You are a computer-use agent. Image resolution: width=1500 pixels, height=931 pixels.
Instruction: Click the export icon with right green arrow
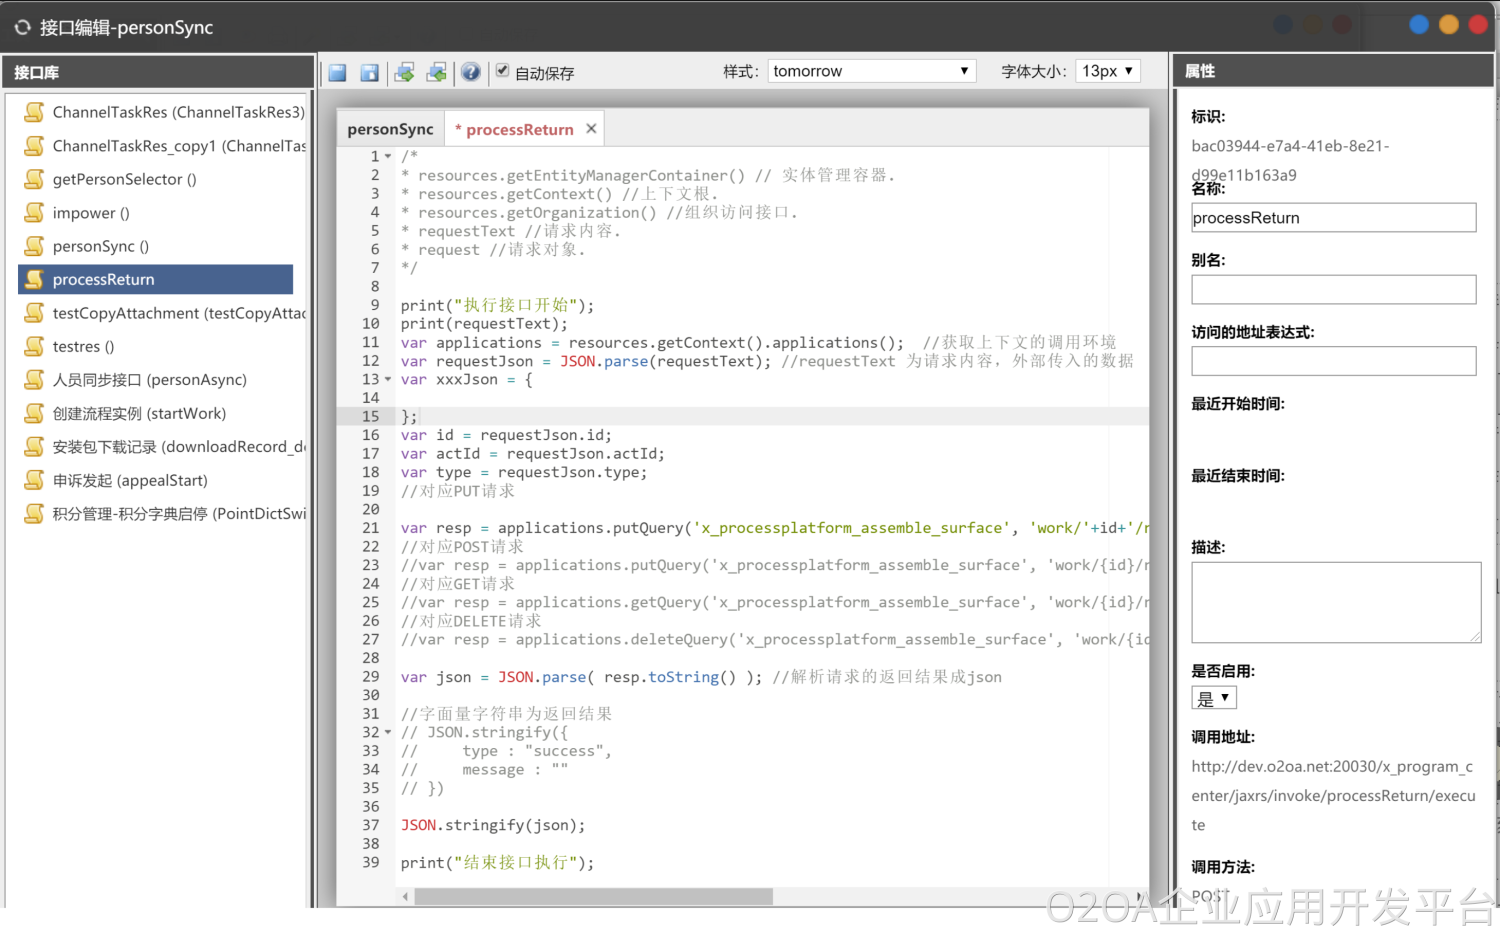(x=404, y=72)
